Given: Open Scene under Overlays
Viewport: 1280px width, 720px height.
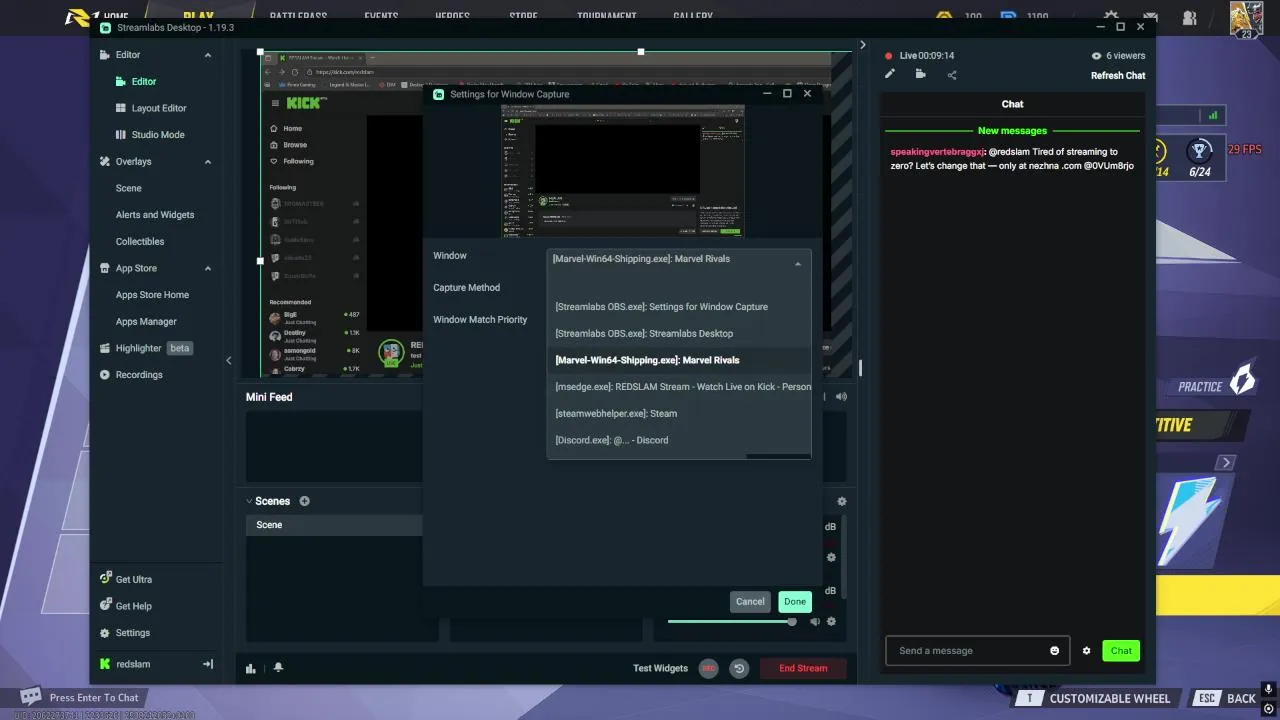Looking at the screenshot, I should coord(129,188).
